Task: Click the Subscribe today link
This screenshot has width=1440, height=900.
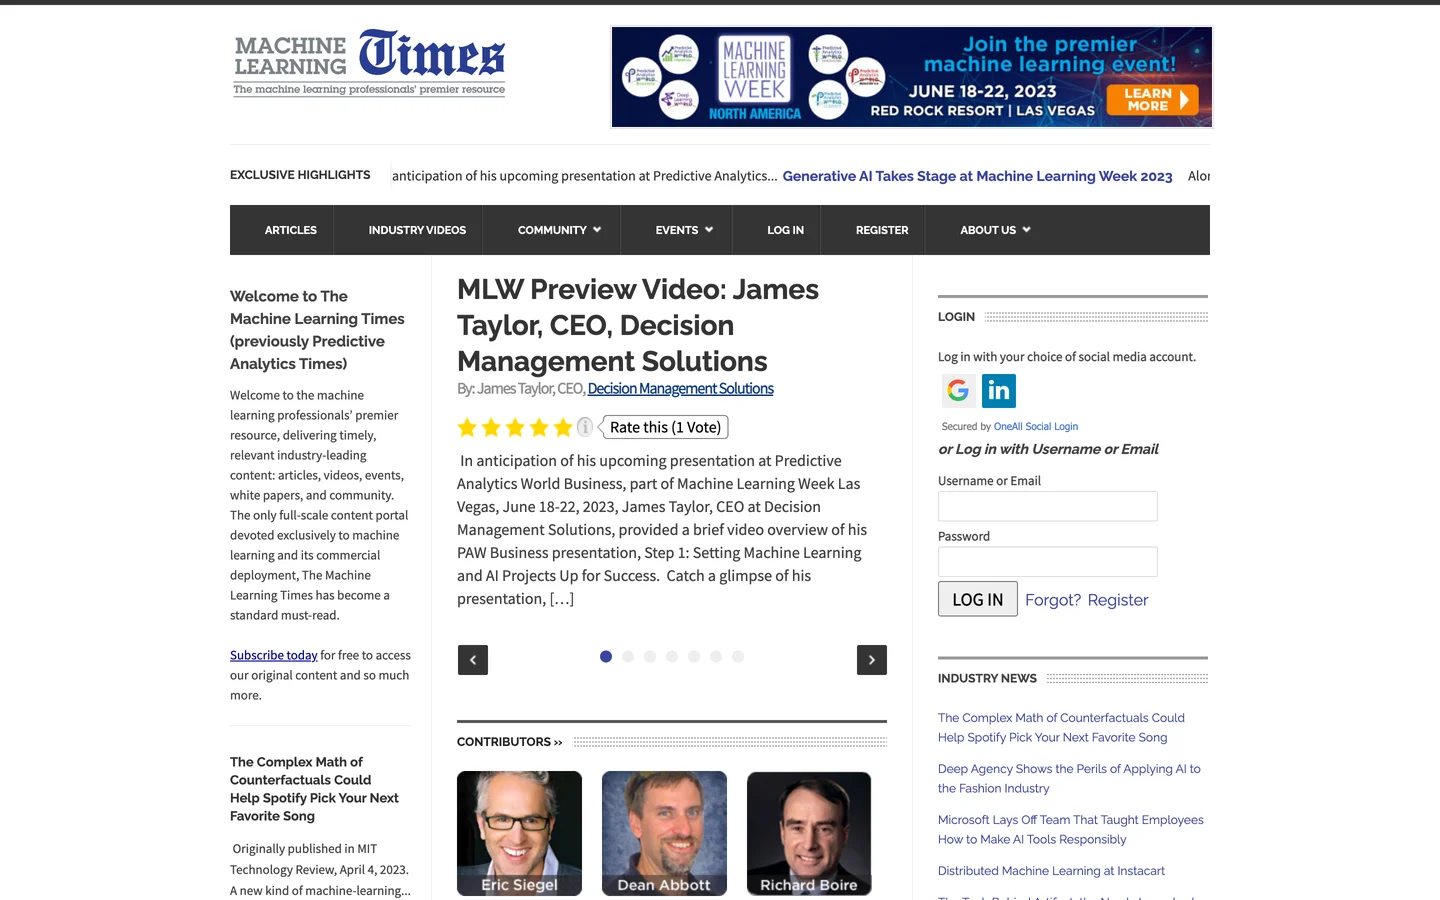Action: pos(274,655)
